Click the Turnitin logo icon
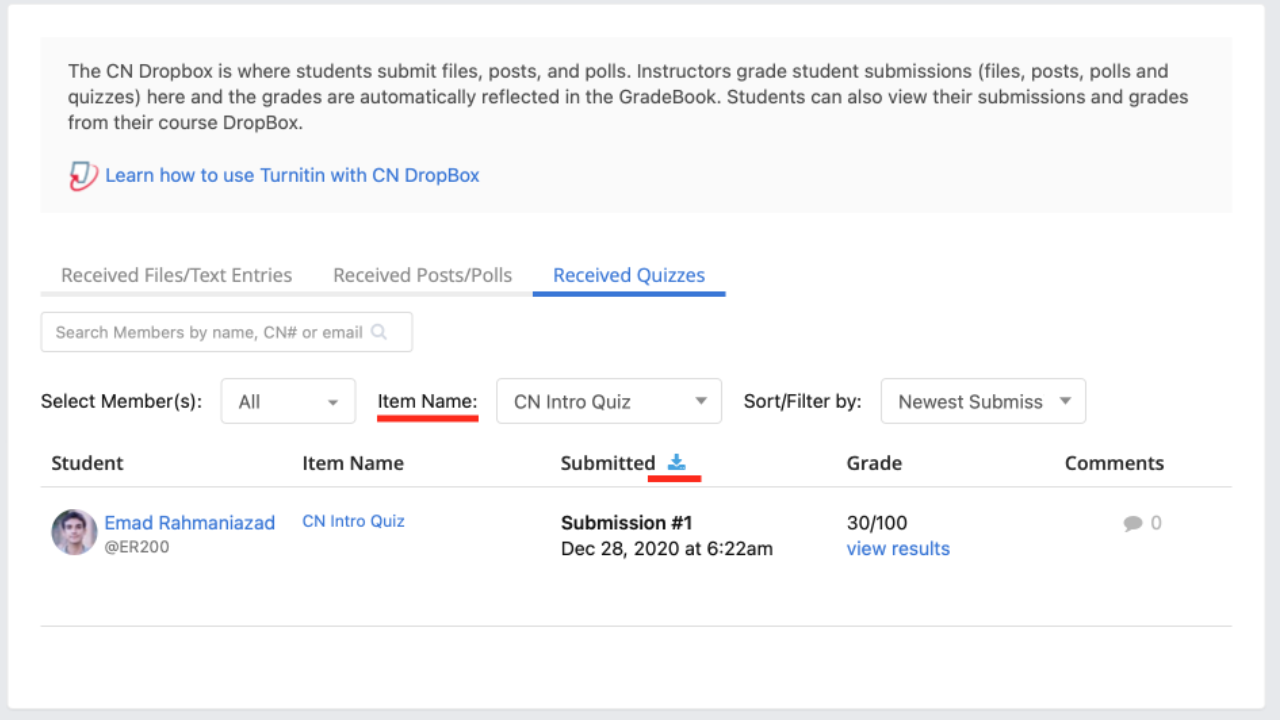This screenshot has height=720, width=1280. (83, 176)
